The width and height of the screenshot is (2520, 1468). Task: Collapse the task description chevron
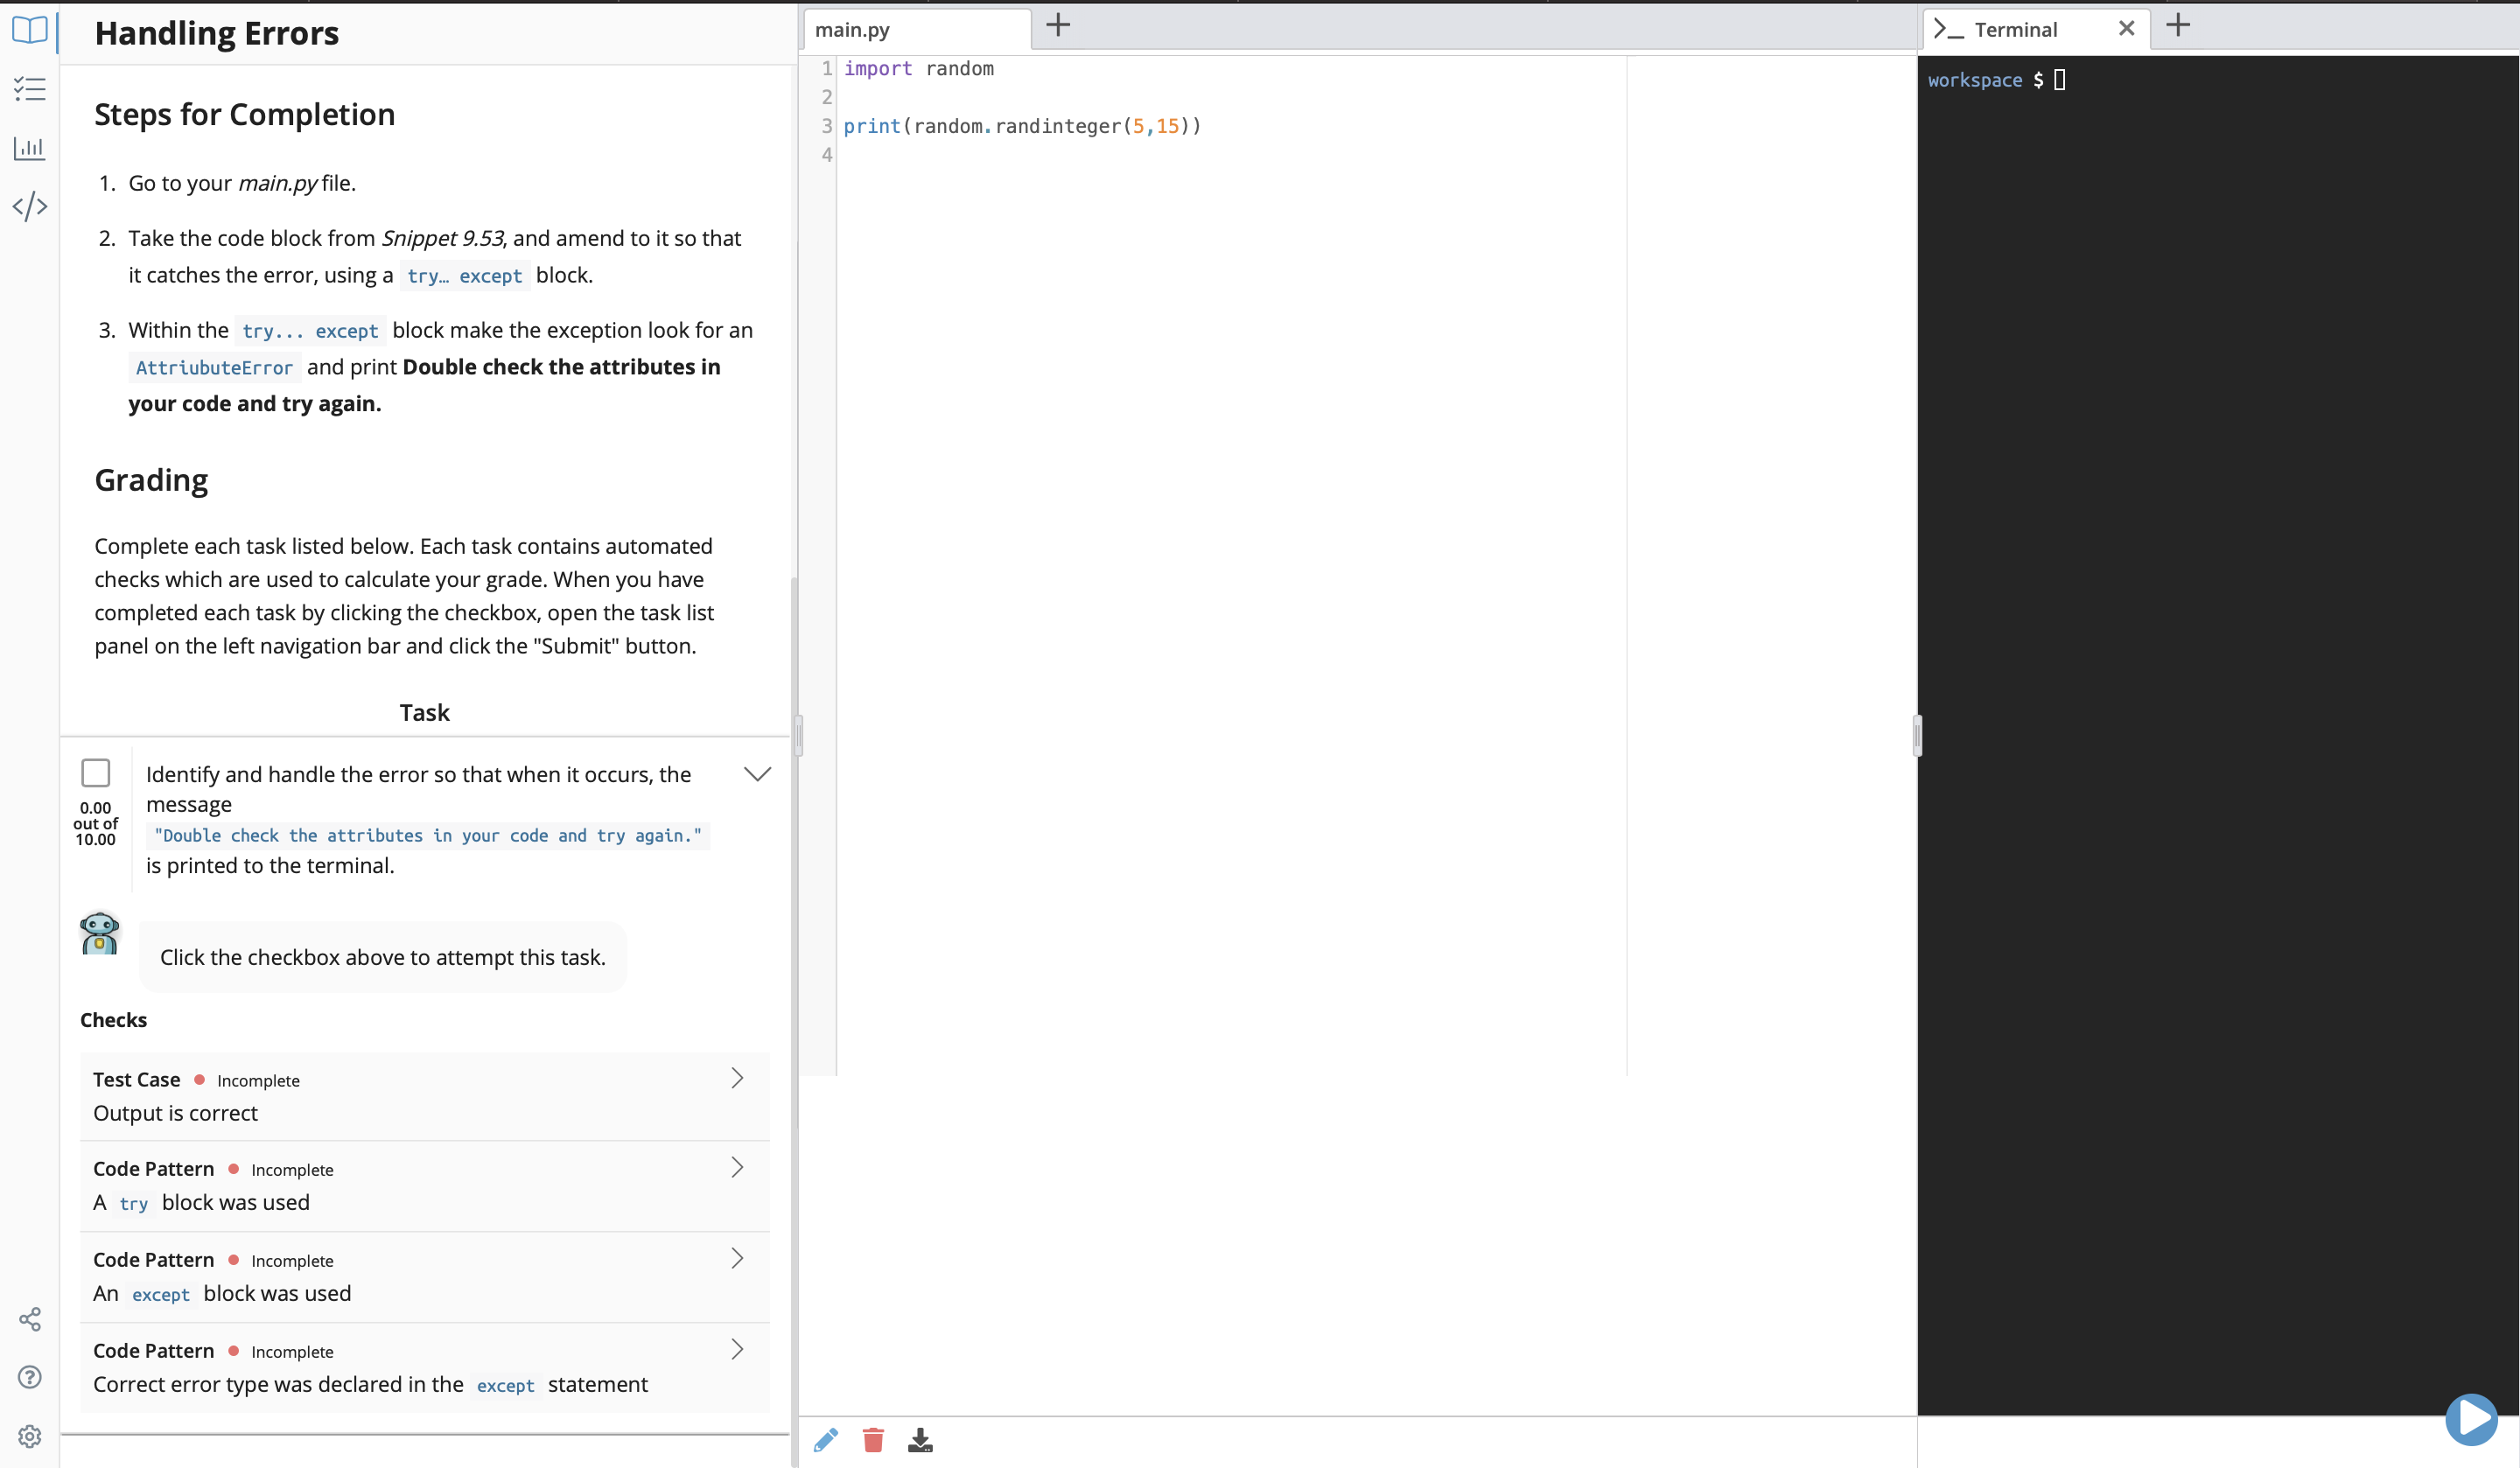pyautogui.click(x=757, y=774)
